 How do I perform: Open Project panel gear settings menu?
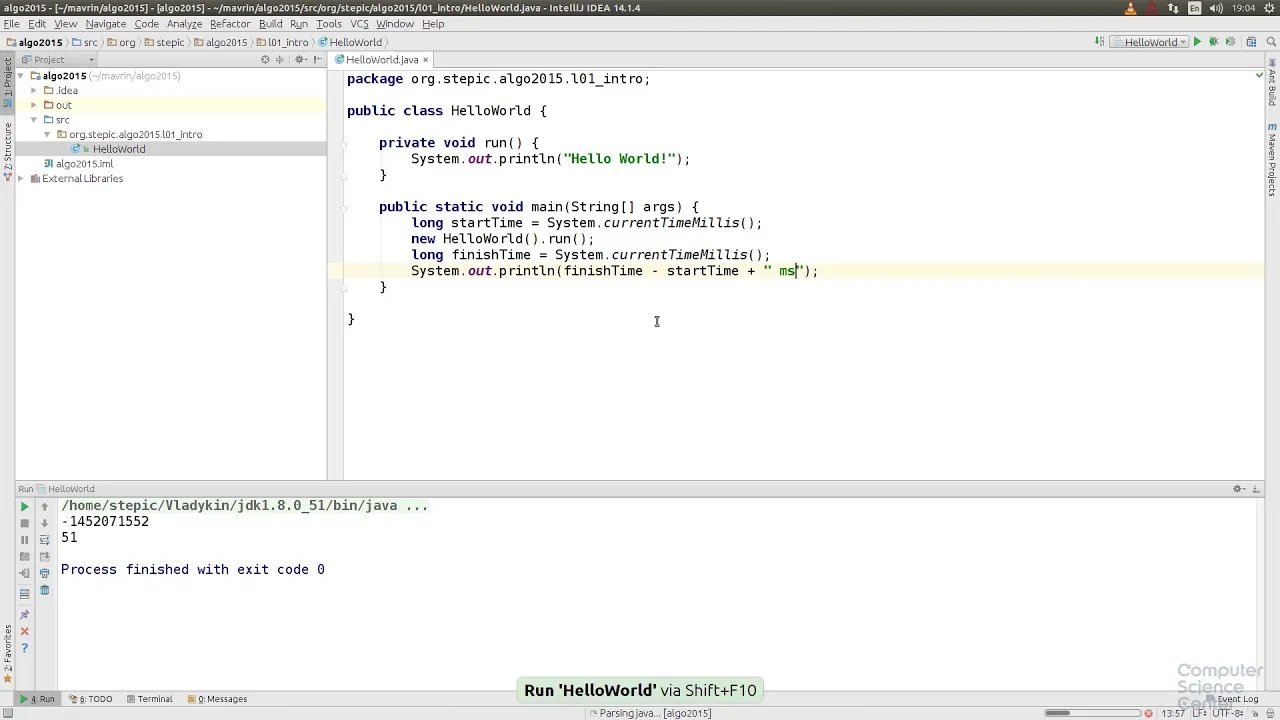point(300,60)
